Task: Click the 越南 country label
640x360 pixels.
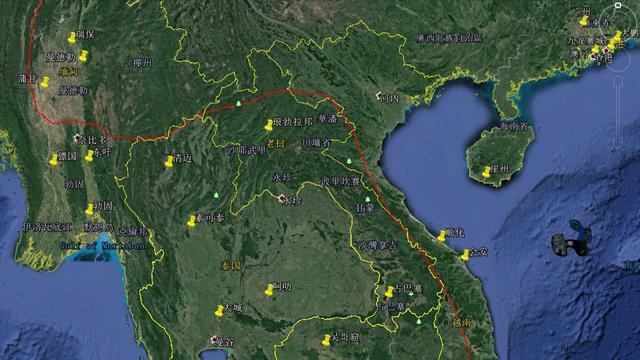Action: 462,322
